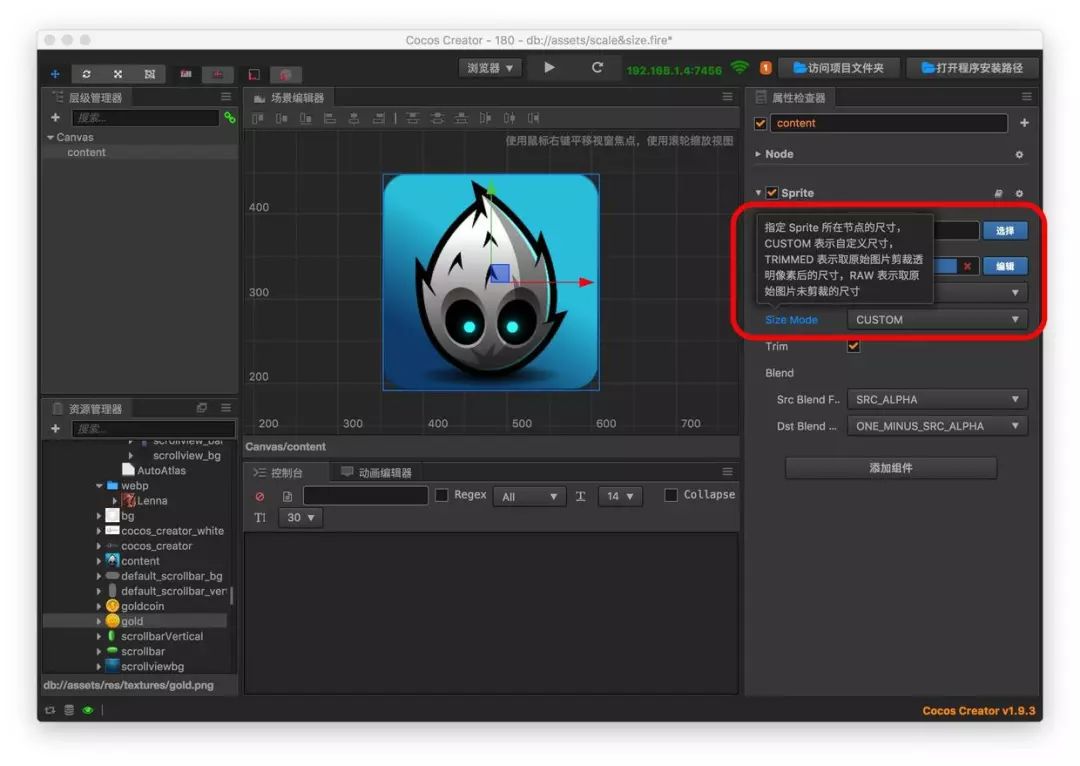
Task: Enable the Collapse checkbox in console
Action: click(671, 495)
